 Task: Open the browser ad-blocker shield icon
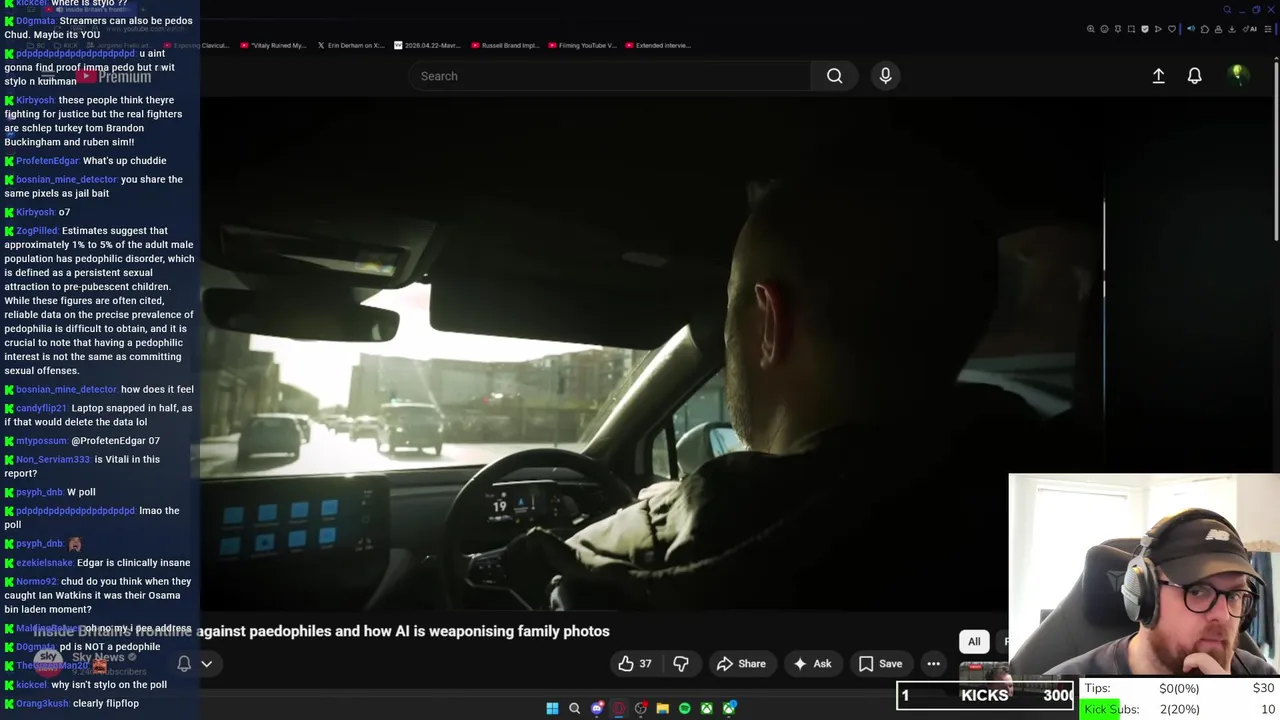1145,29
